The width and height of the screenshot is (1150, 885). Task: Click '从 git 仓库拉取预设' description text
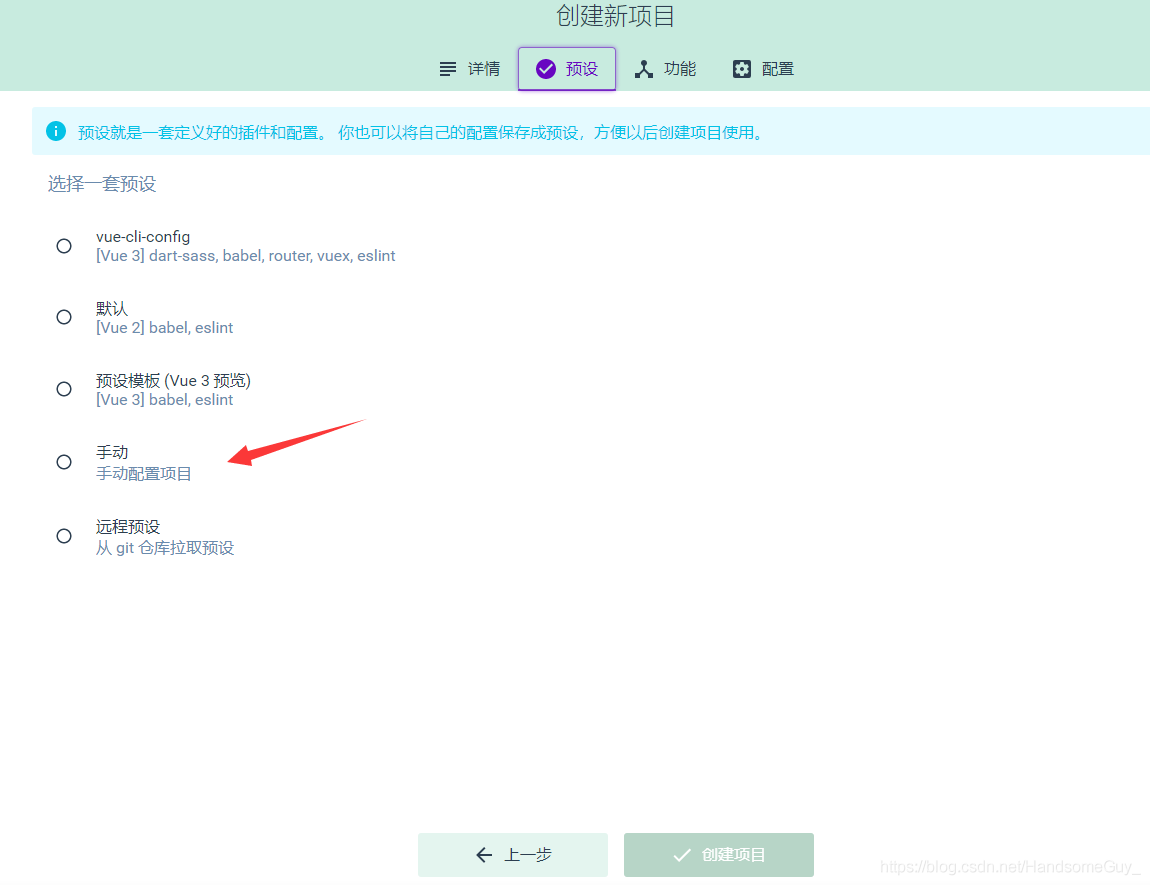coord(165,548)
